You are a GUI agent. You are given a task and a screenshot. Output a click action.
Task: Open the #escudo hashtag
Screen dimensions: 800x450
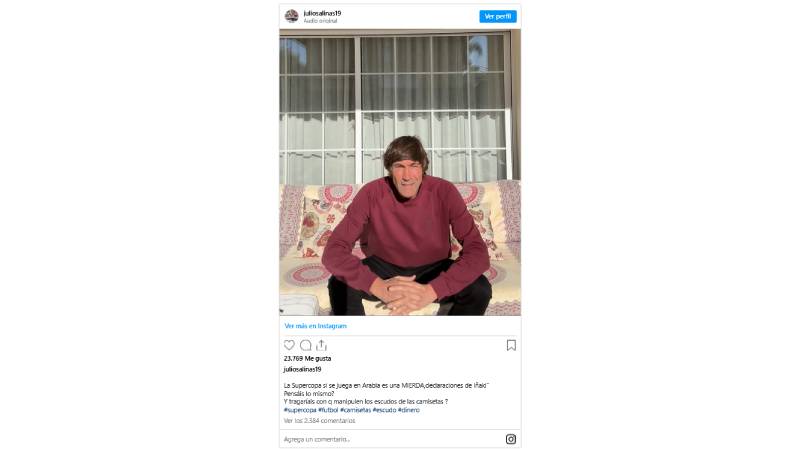[384, 410]
